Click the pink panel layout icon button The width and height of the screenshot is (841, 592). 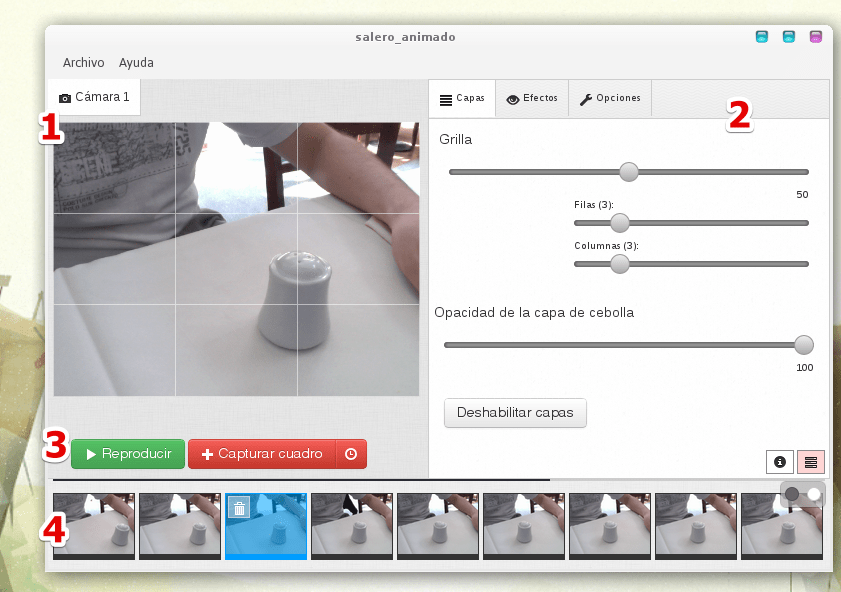(811, 462)
